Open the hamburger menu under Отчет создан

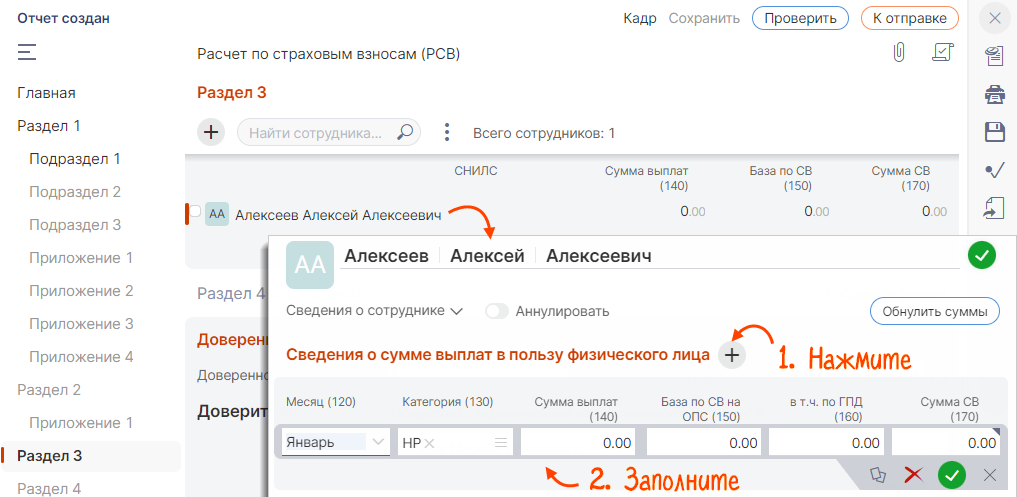coord(27,52)
